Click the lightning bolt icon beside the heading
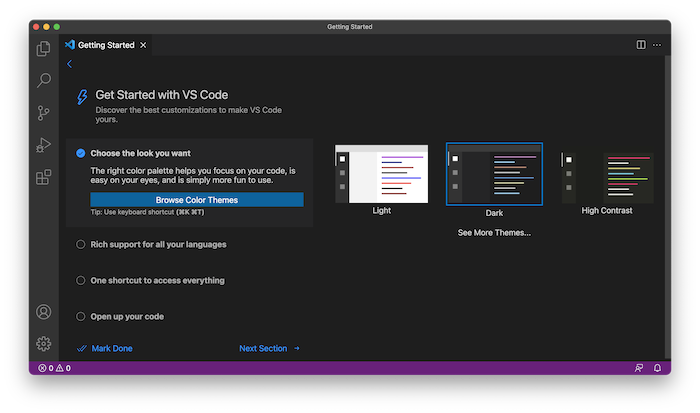 tap(82, 96)
